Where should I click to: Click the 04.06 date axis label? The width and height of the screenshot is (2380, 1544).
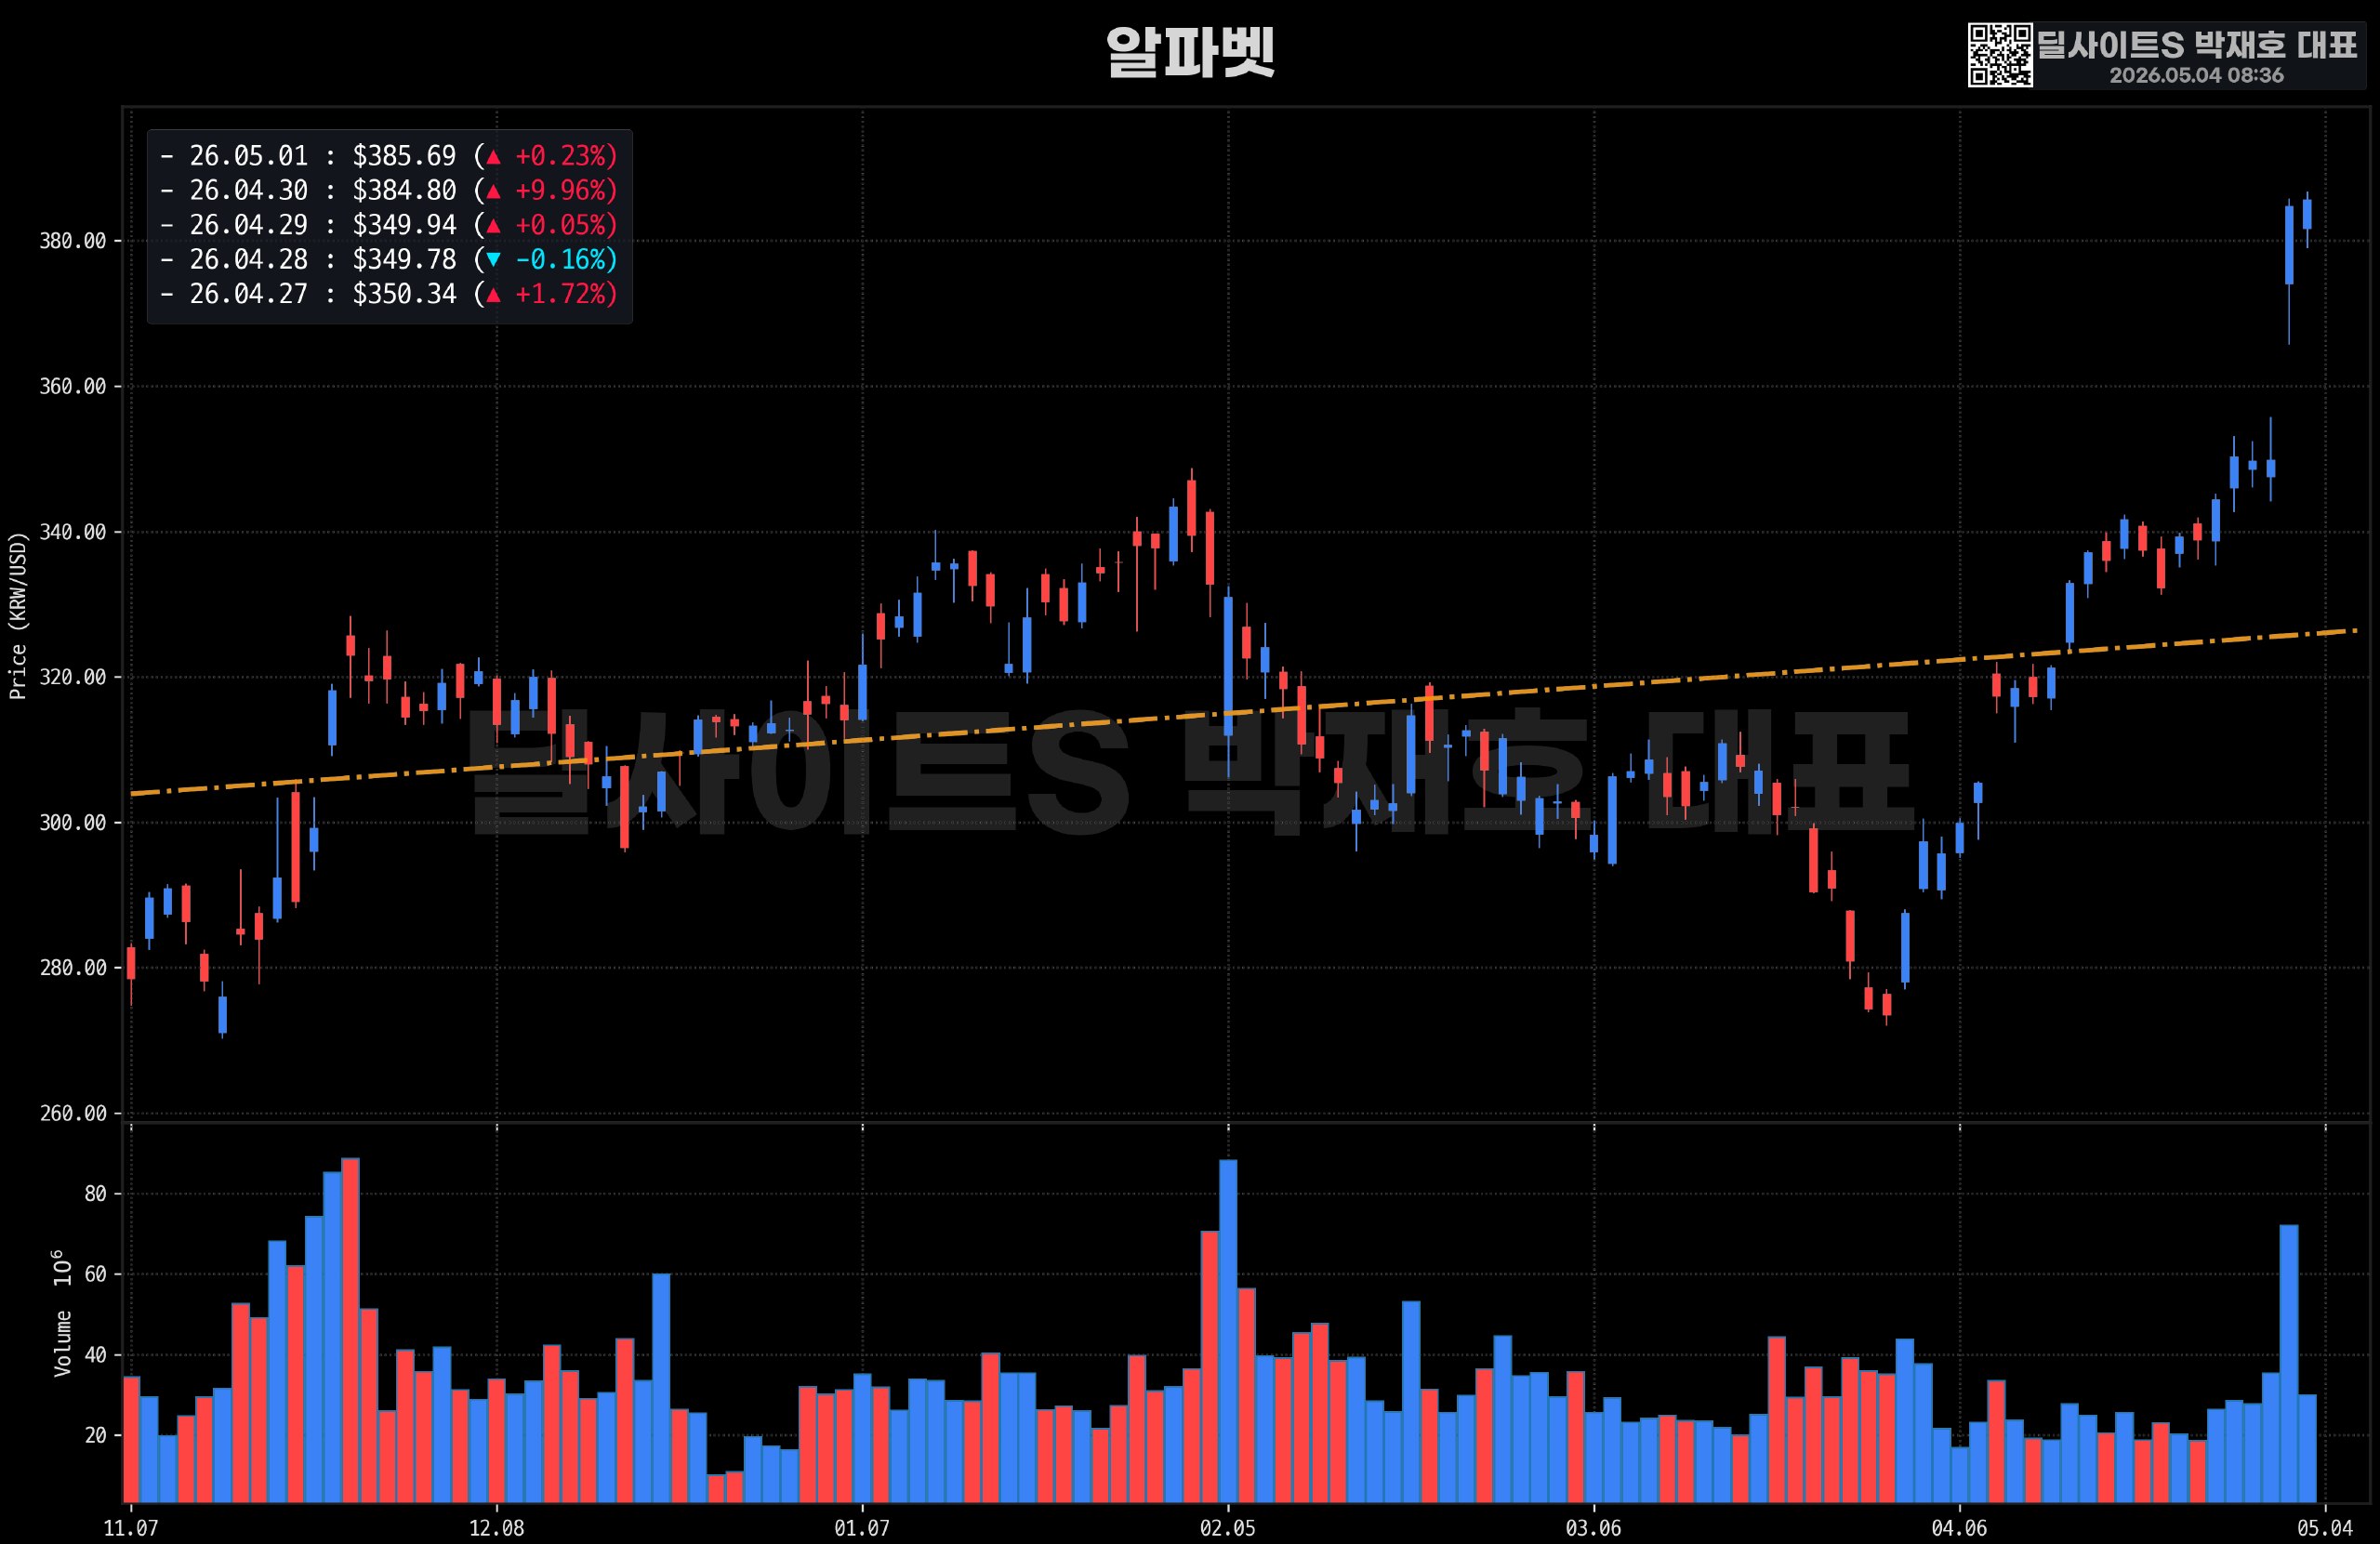(1959, 1528)
